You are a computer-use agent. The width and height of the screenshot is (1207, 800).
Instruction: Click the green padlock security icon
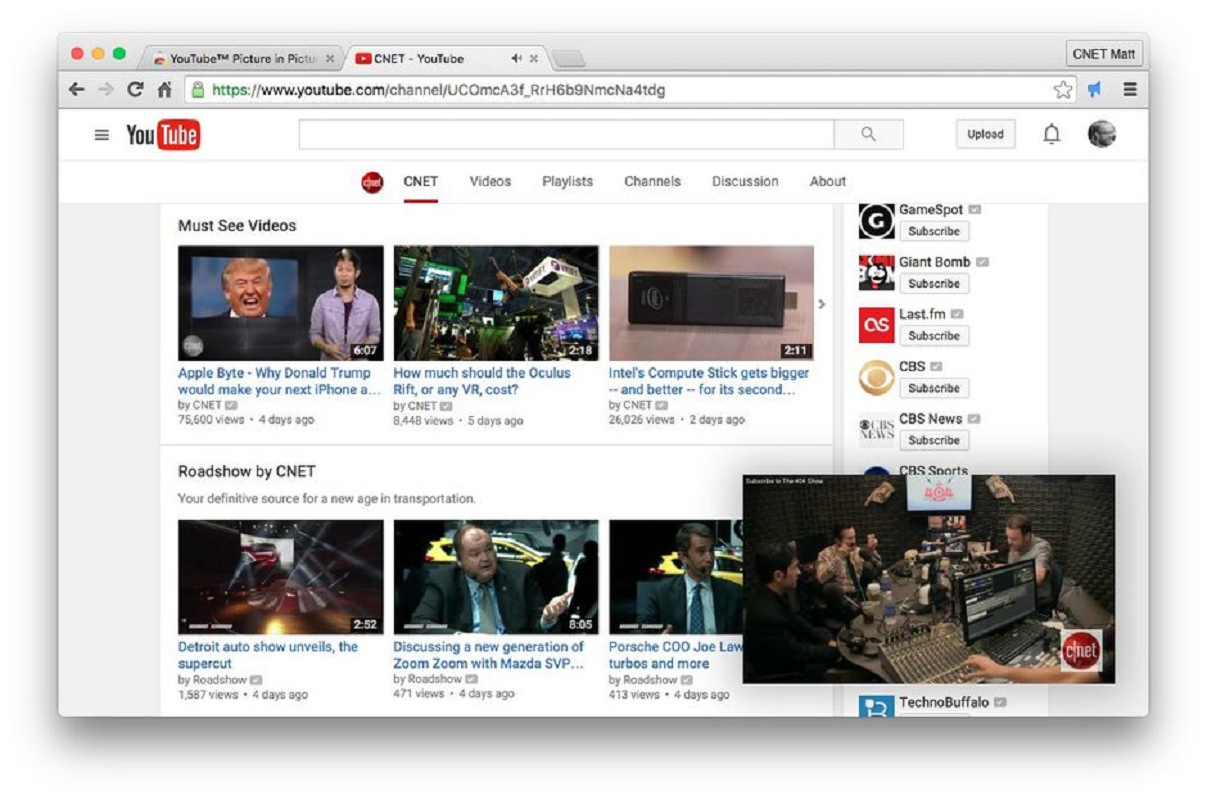coord(198,90)
